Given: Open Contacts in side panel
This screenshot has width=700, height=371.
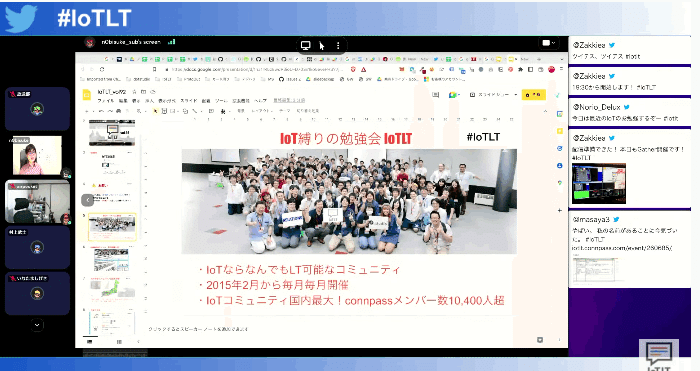Looking at the screenshot, I should coord(560,166).
